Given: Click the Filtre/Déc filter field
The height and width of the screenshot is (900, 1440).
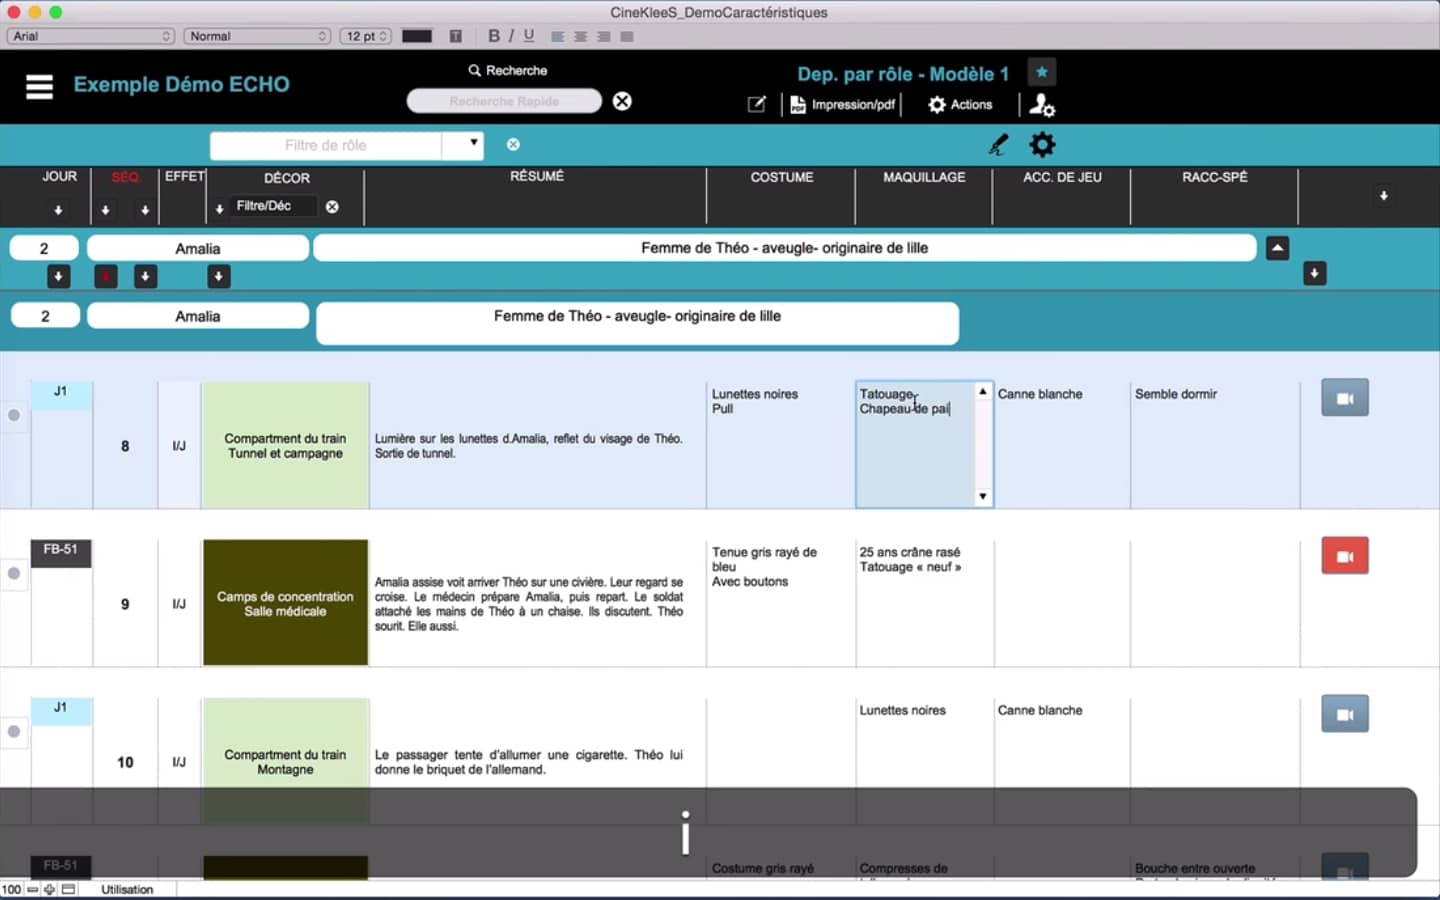Looking at the screenshot, I should (273, 206).
